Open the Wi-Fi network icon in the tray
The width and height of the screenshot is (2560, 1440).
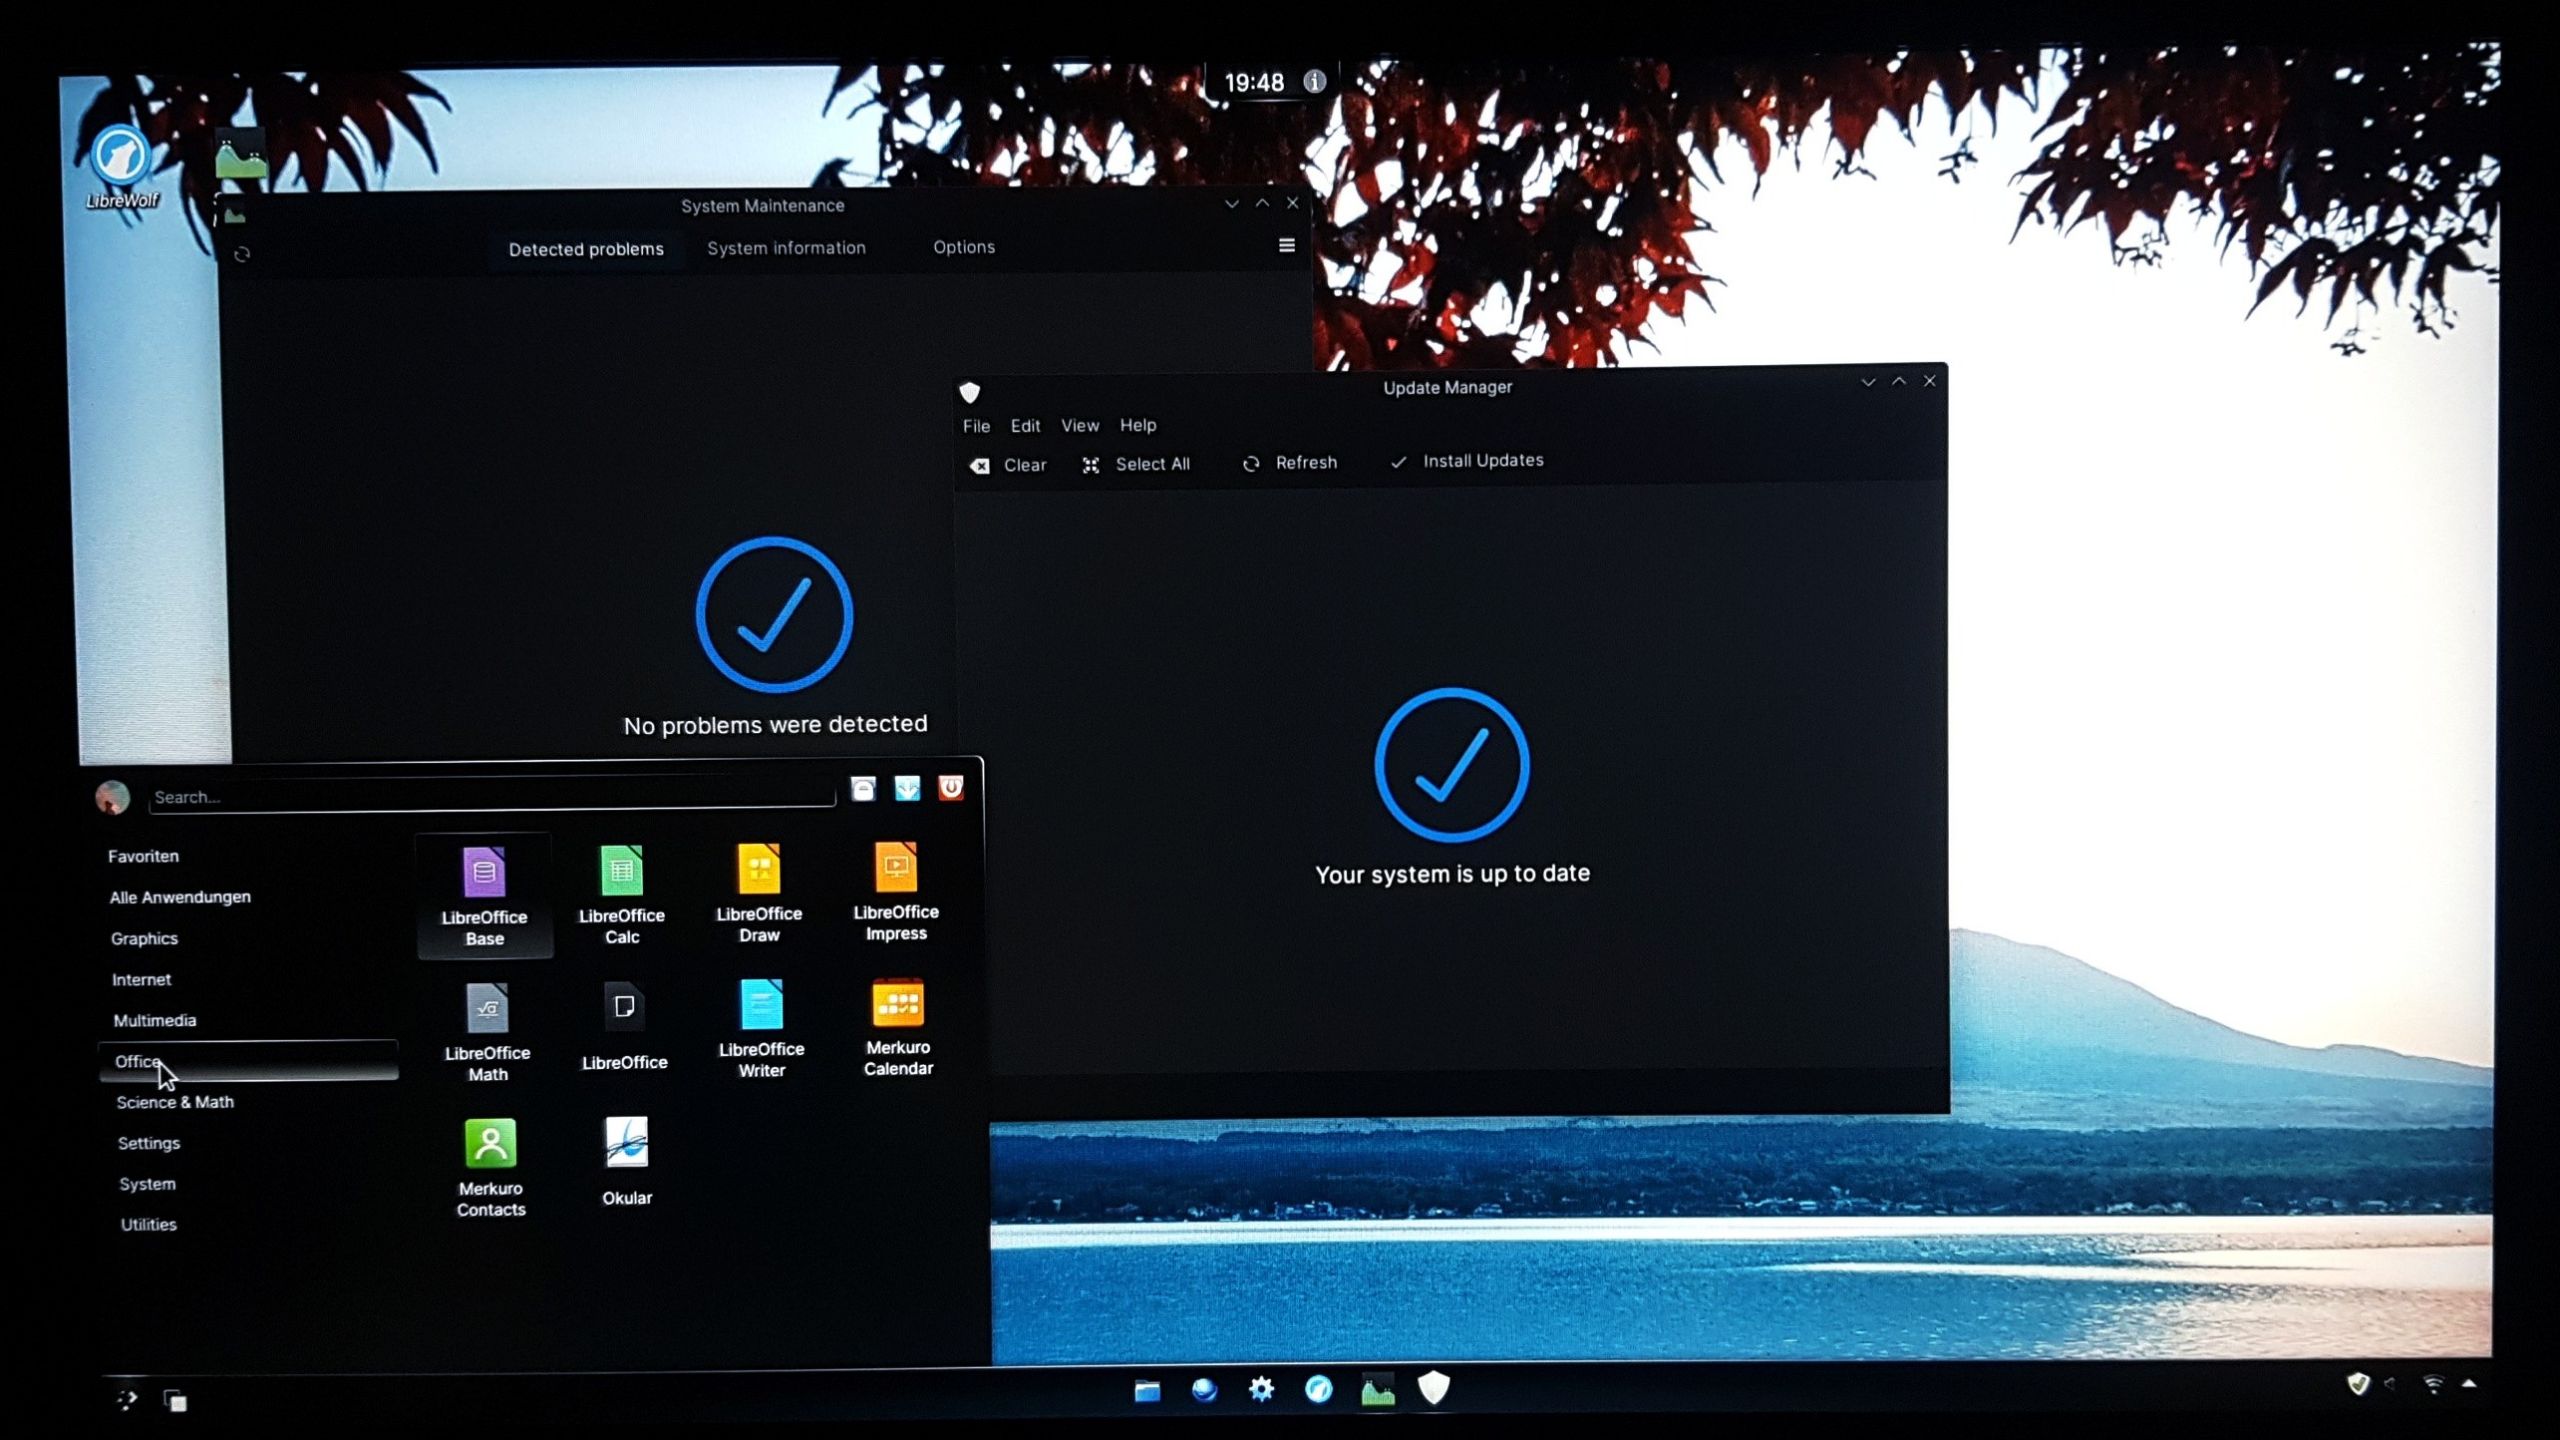coord(2434,1384)
